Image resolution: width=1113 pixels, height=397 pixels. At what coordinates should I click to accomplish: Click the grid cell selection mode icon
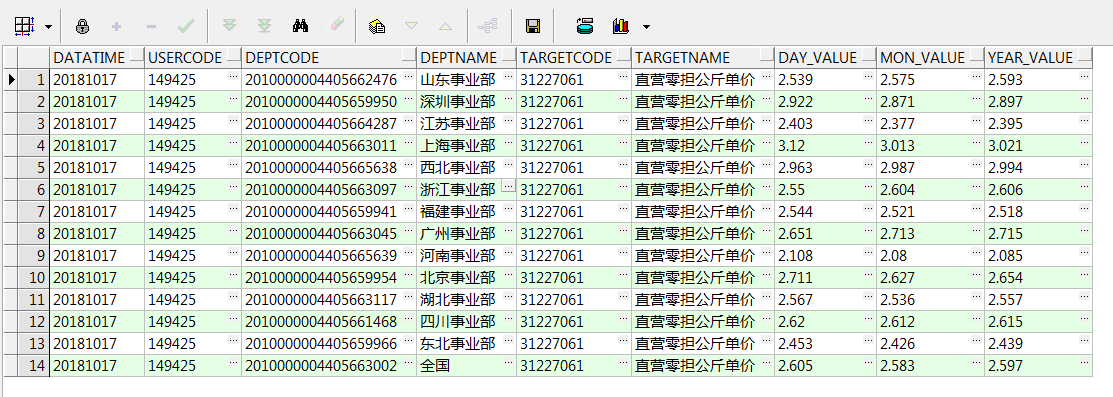(x=24, y=27)
